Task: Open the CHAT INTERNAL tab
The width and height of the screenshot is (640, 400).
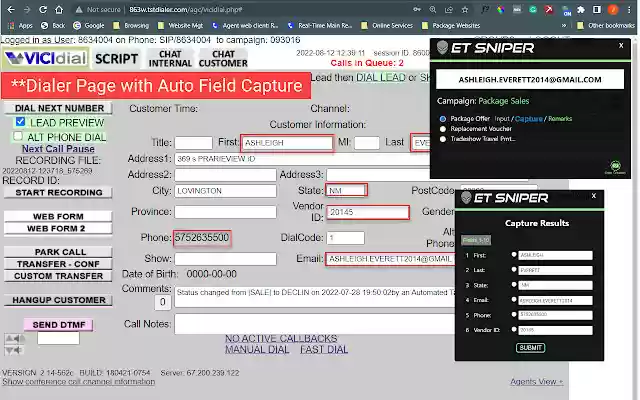Action: coord(170,59)
